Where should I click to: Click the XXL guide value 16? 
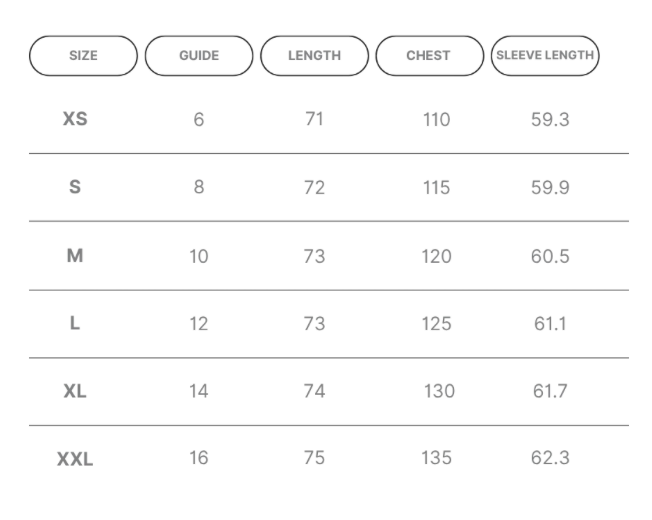(199, 458)
